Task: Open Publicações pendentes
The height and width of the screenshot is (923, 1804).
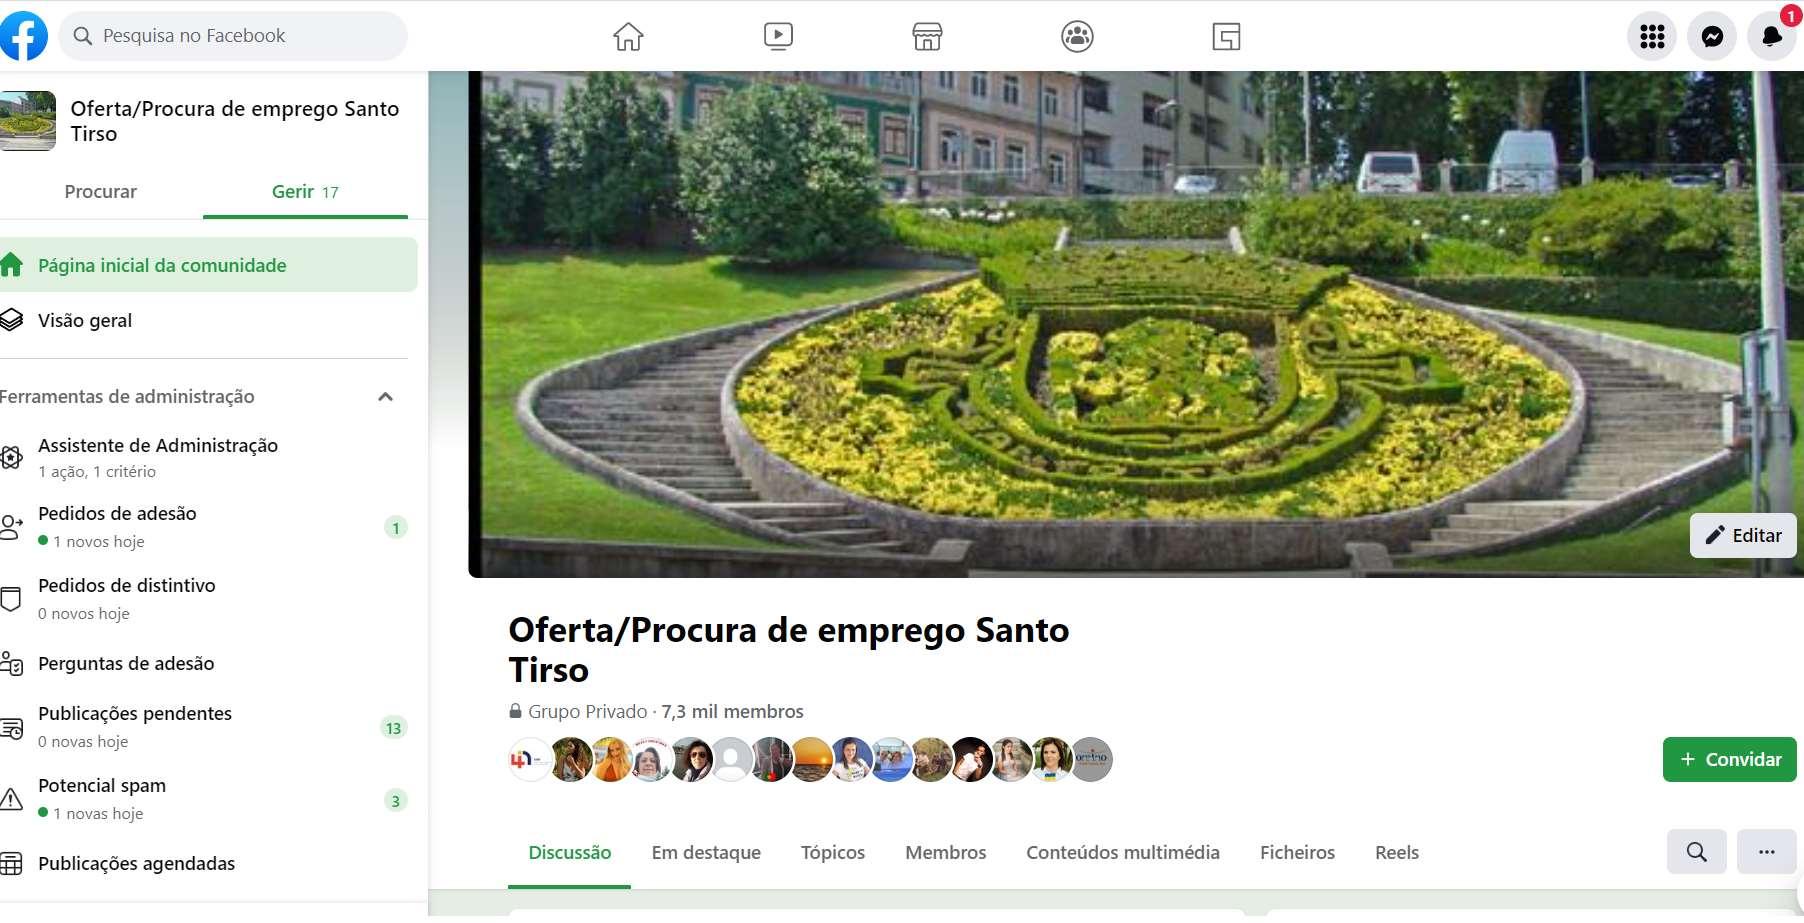Action: coord(205,726)
